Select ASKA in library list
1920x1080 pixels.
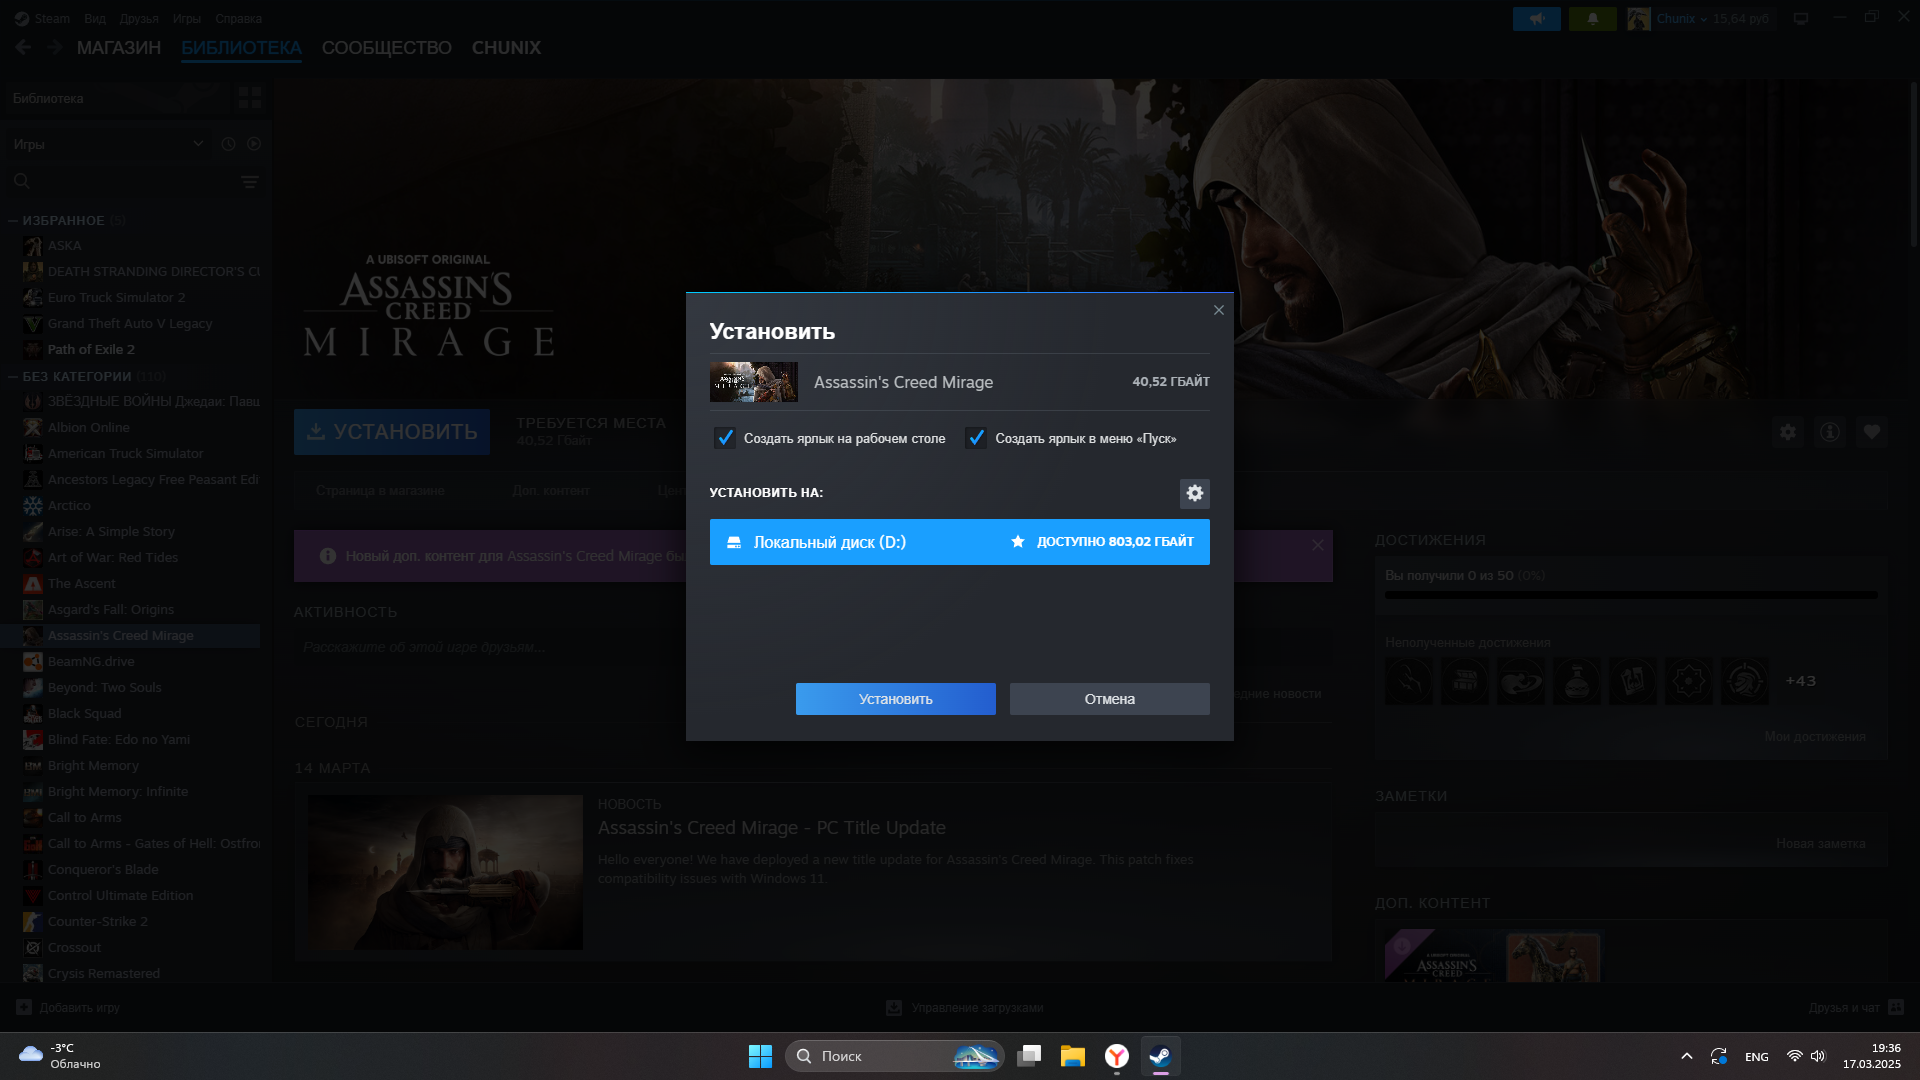(64, 246)
